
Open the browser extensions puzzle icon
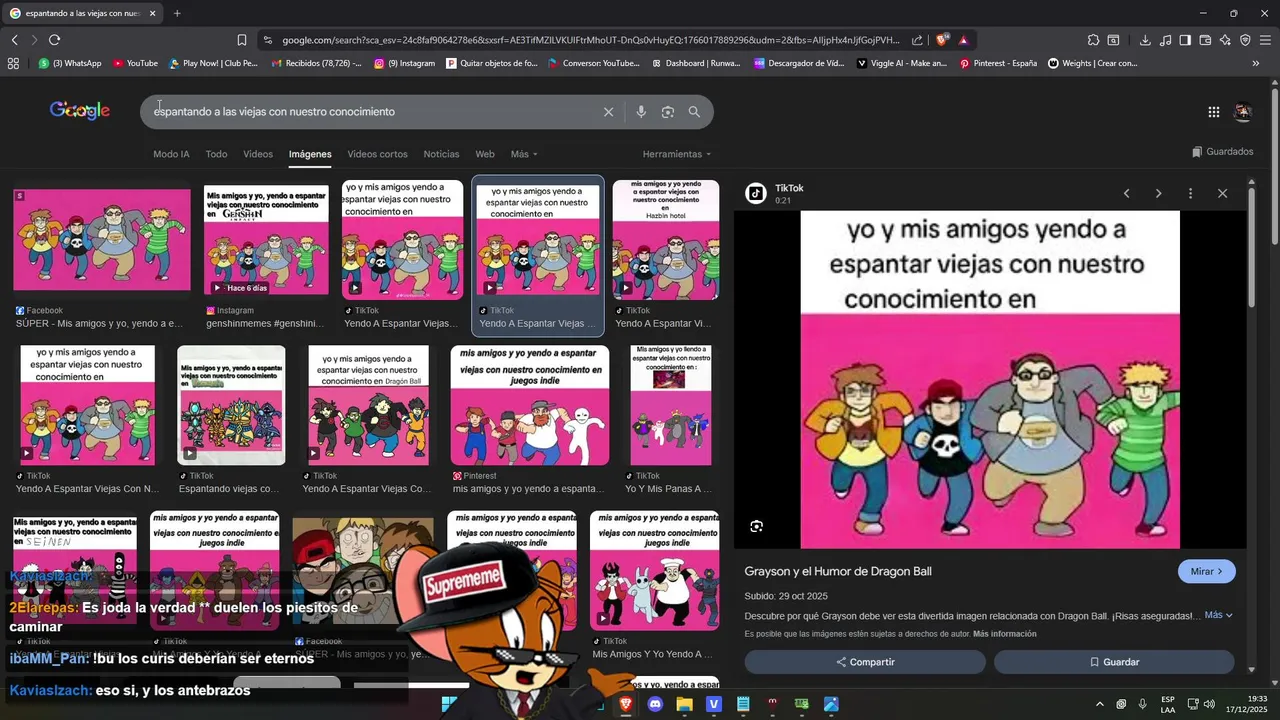[1093, 40]
